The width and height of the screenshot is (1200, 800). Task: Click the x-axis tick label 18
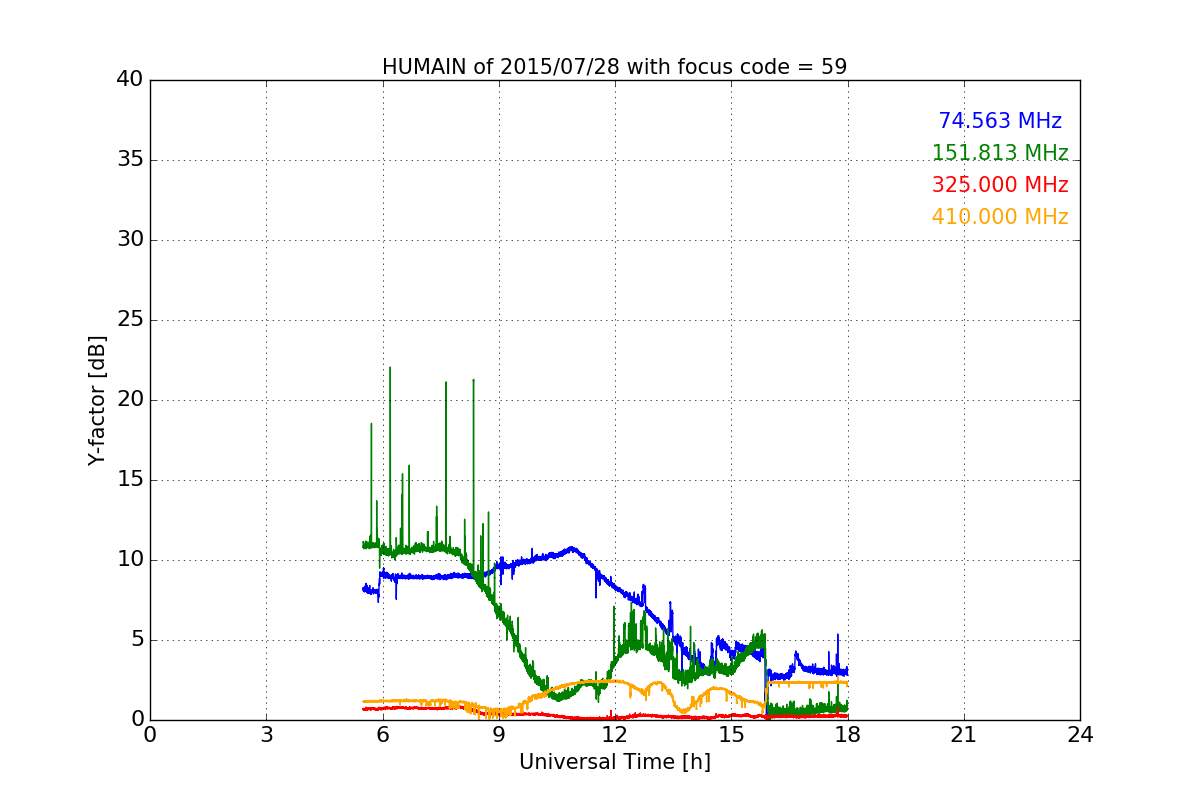point(847,735)
